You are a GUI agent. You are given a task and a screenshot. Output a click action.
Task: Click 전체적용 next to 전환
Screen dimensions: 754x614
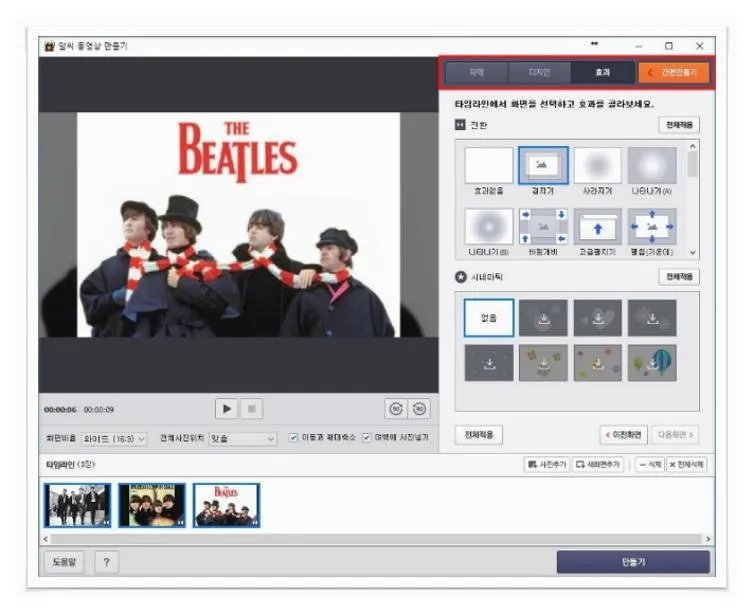pos(679,125)
